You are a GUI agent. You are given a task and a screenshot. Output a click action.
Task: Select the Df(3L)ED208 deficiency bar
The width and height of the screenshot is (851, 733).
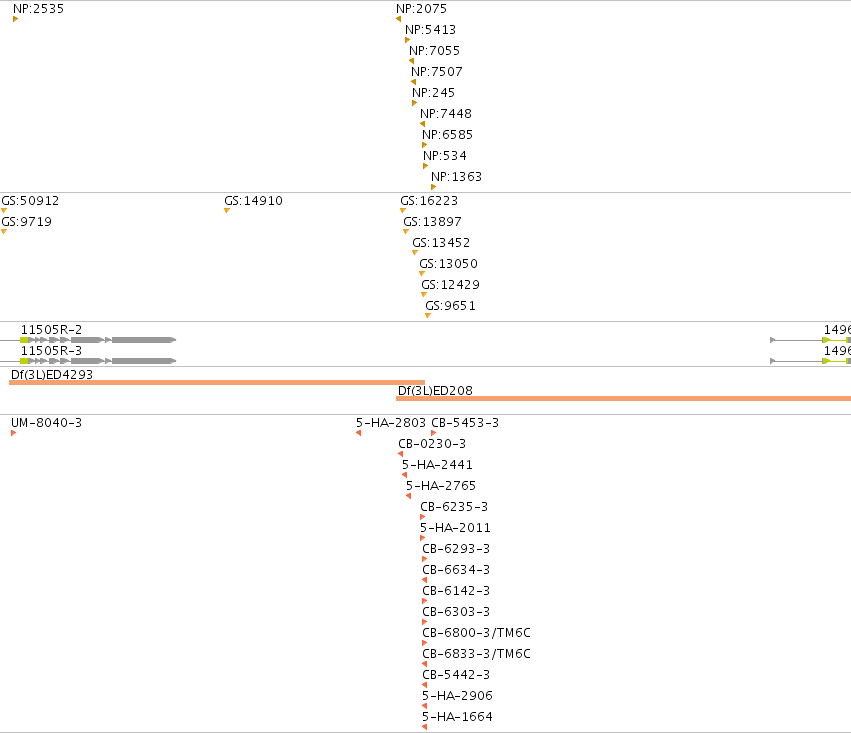pos(624,398)
